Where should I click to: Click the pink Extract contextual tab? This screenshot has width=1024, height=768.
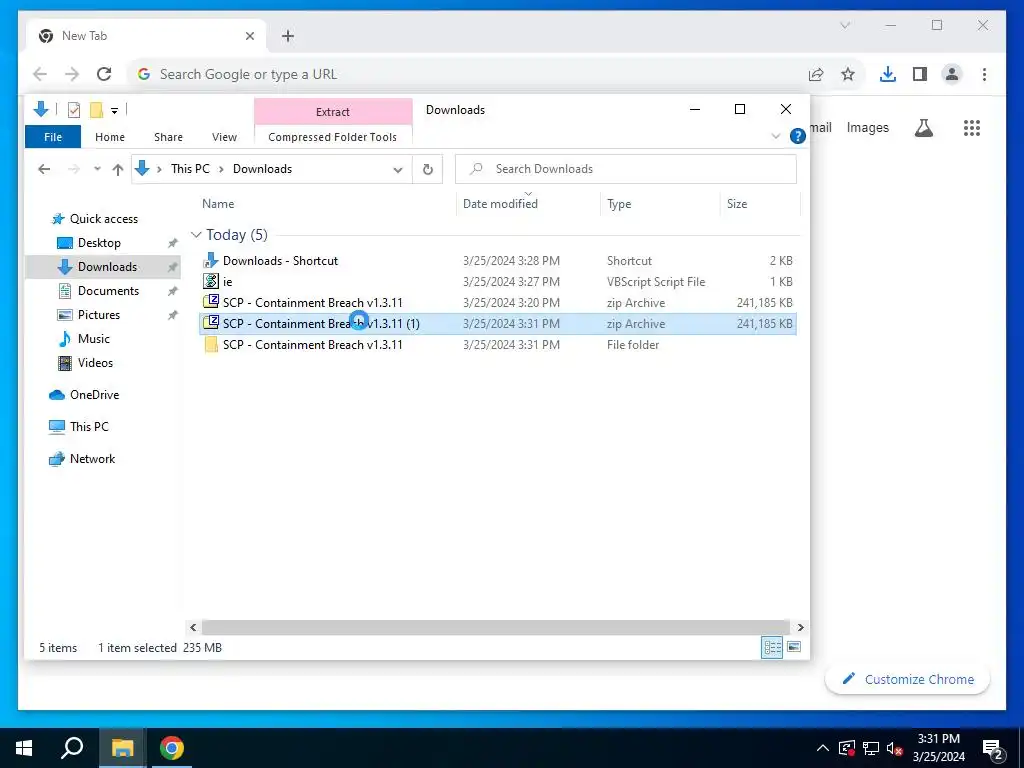coord(332,112)
